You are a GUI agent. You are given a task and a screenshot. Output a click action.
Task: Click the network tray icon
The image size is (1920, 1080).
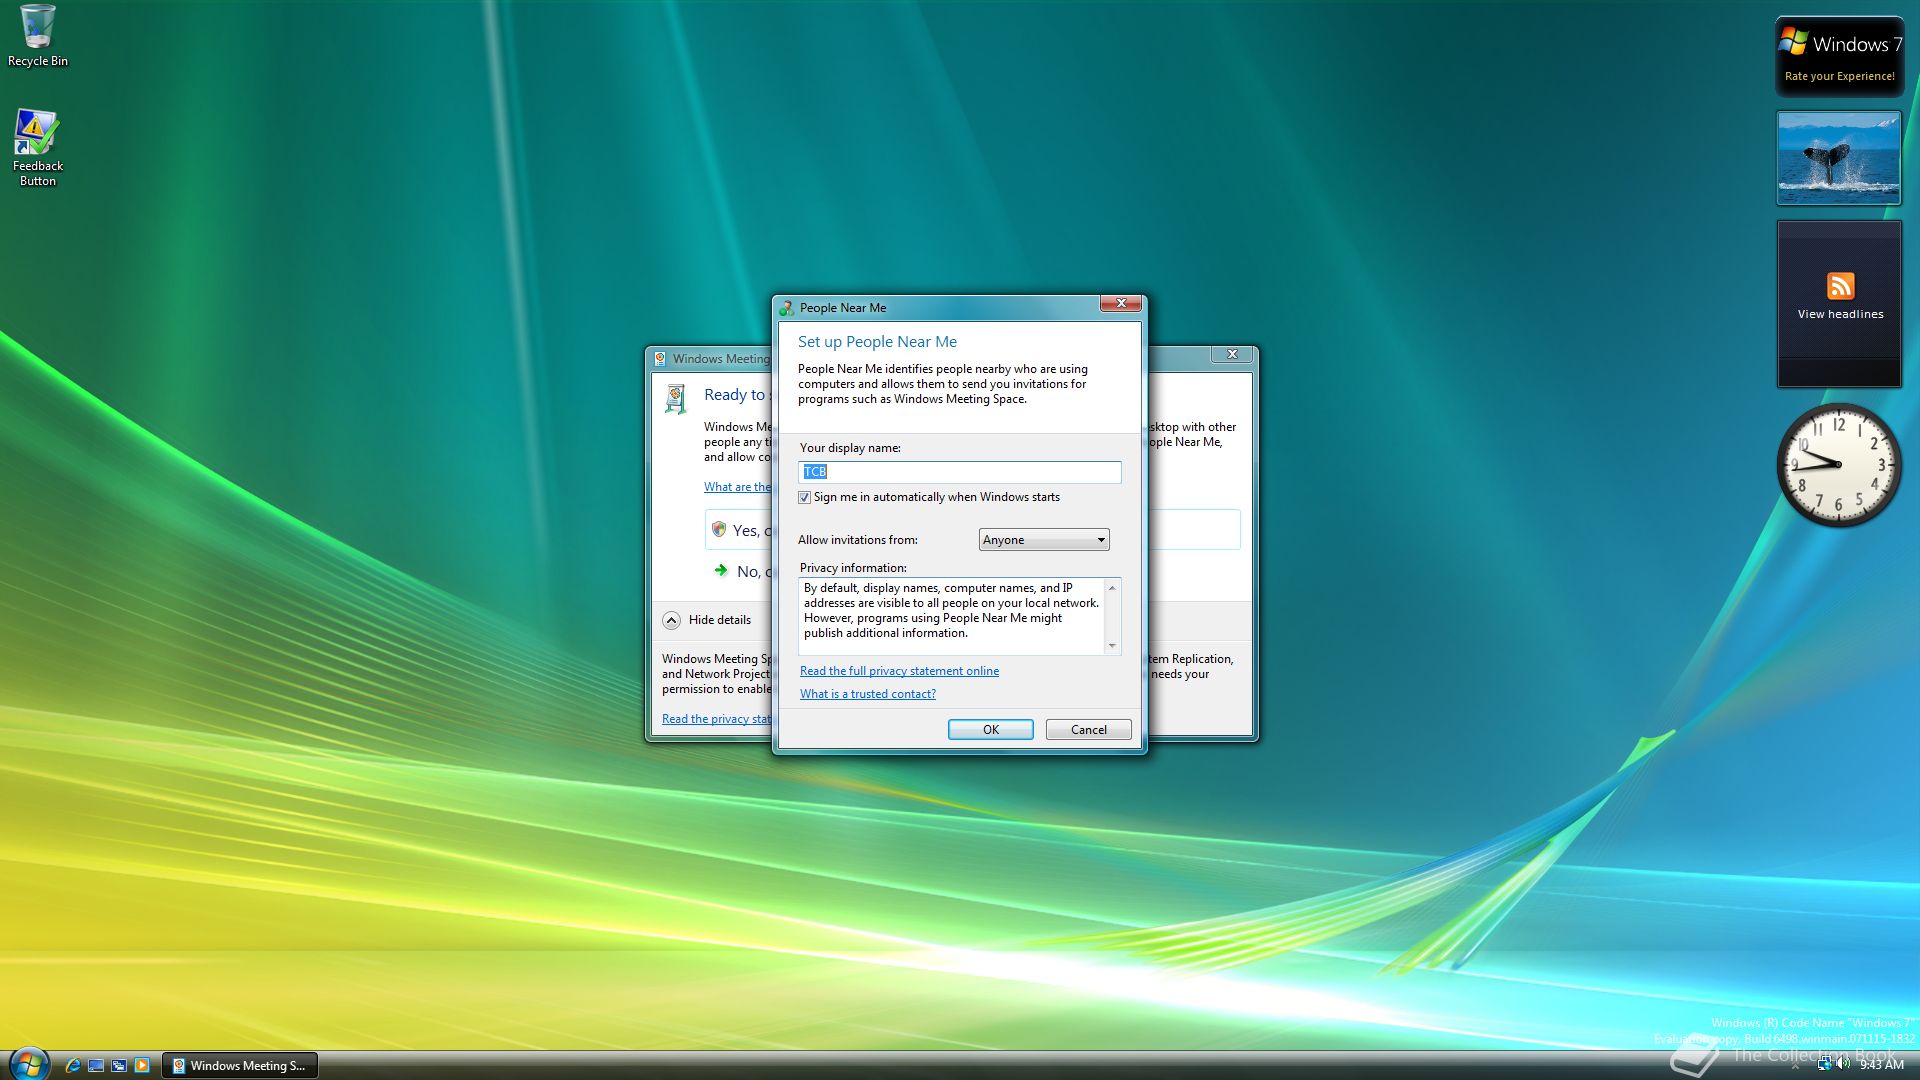(x=1824, y=1065)
